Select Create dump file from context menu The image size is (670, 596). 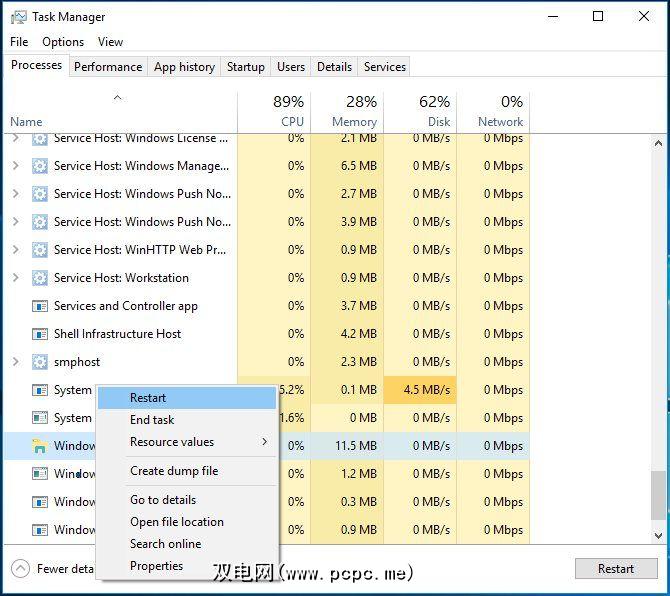(187, 471)
